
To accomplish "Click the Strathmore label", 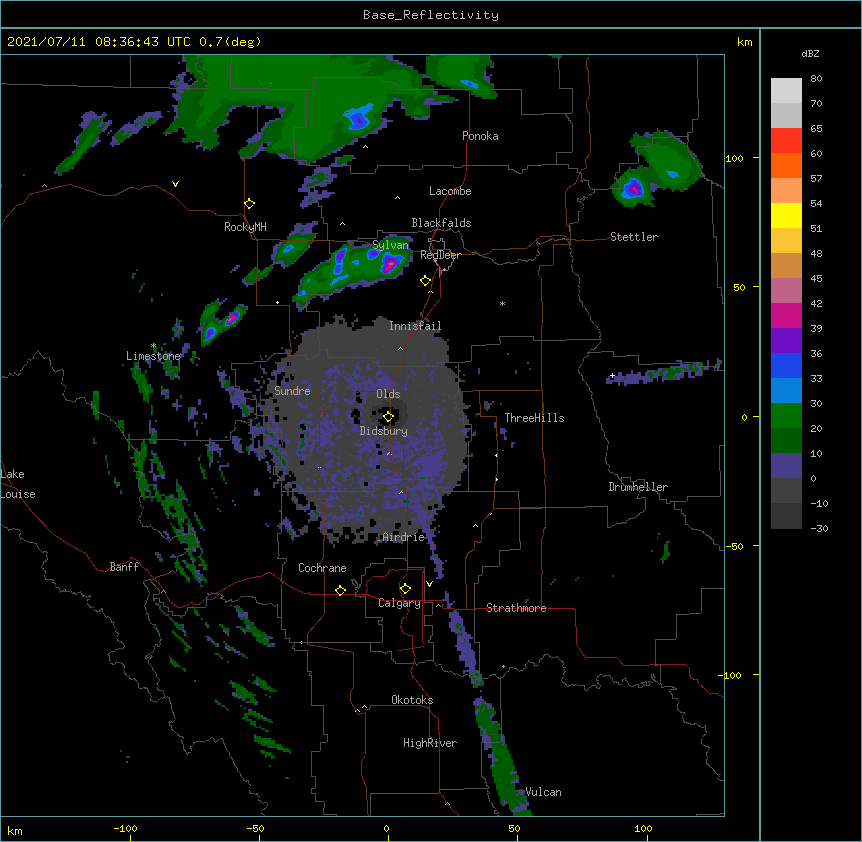I will (516, 608).
